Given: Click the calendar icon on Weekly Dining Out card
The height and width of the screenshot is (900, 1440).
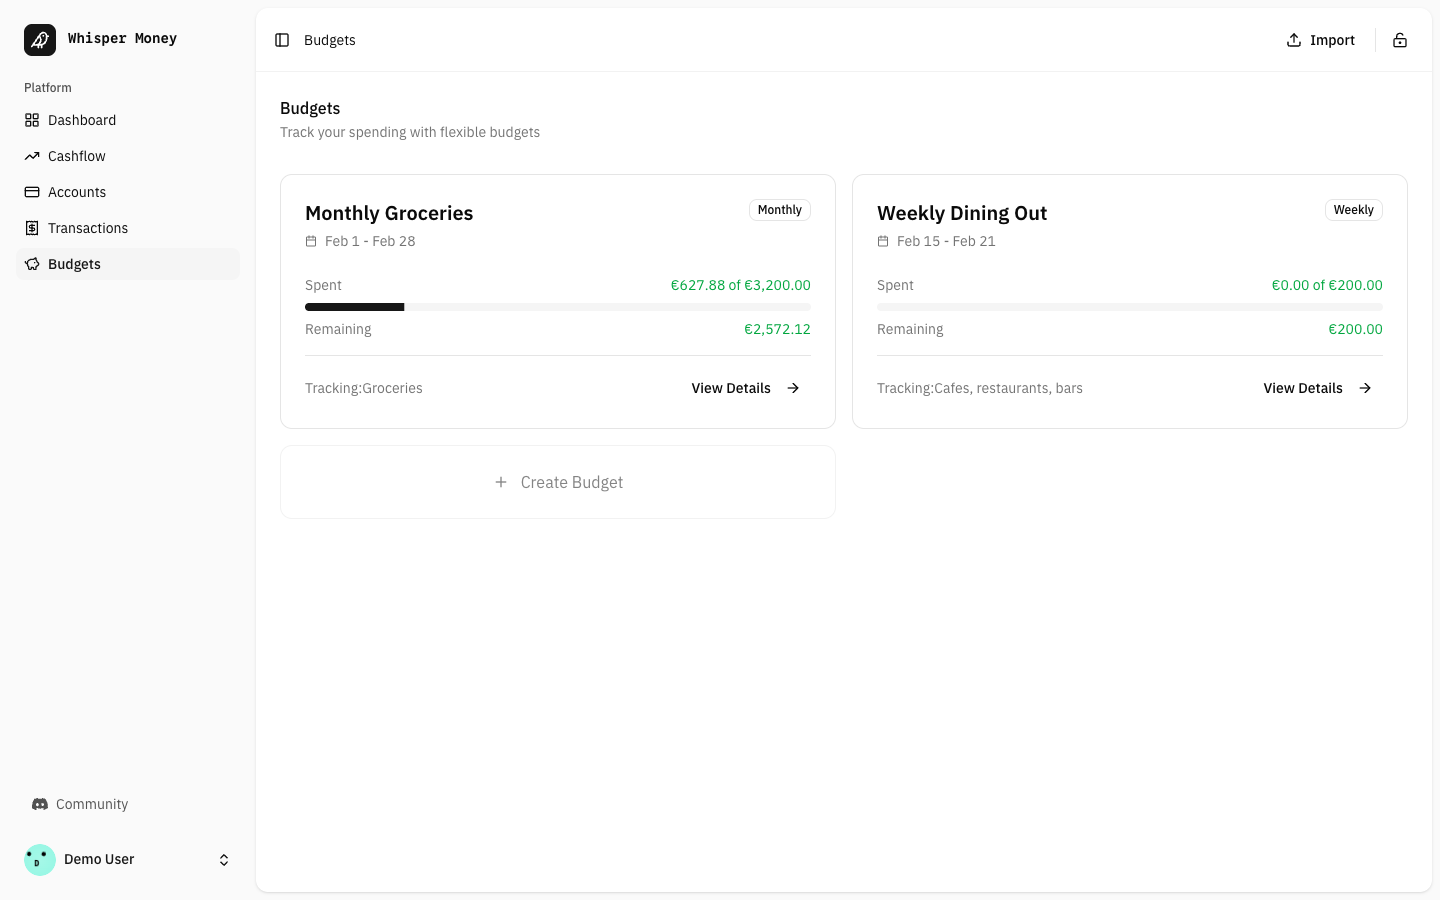Looking at the screenshot, I should coord(882,241).
